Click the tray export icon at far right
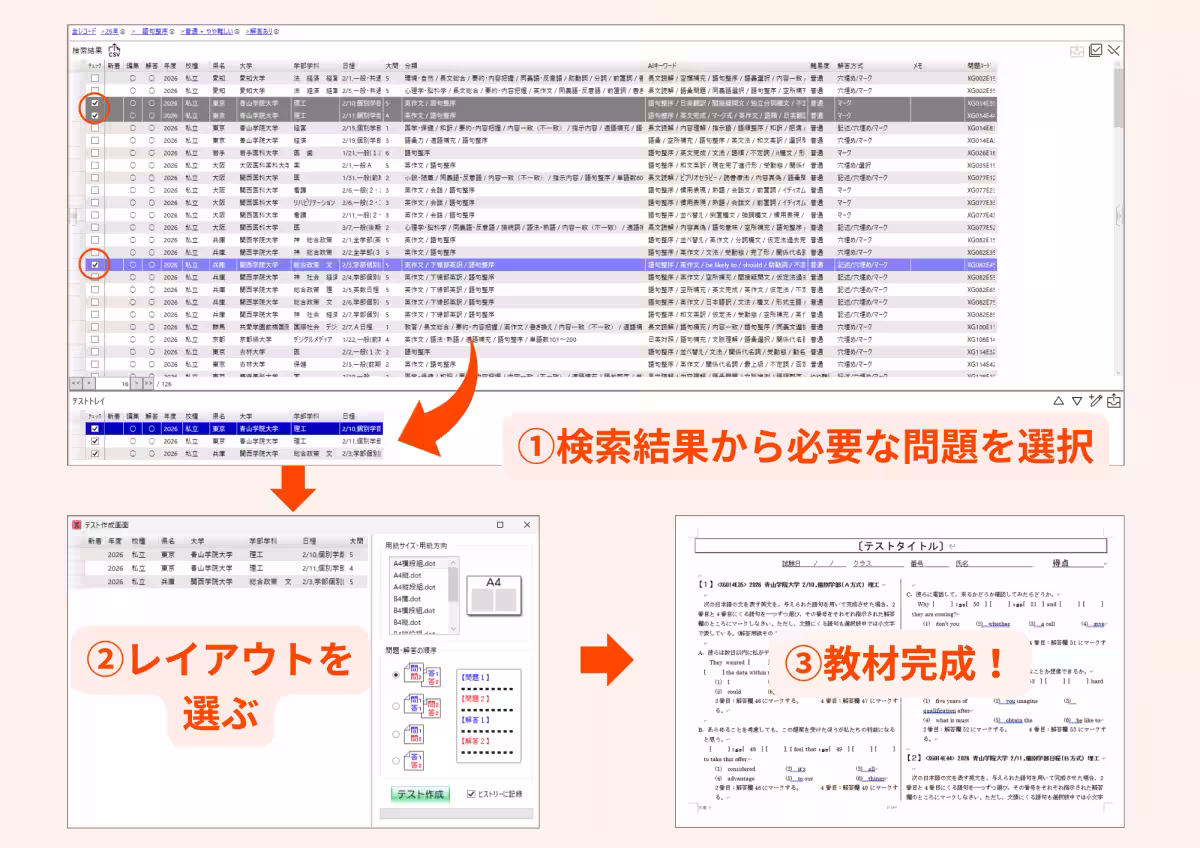The width and height of the screenshot is (1200, 848). pyautogui.click(x=1114, y=401)
